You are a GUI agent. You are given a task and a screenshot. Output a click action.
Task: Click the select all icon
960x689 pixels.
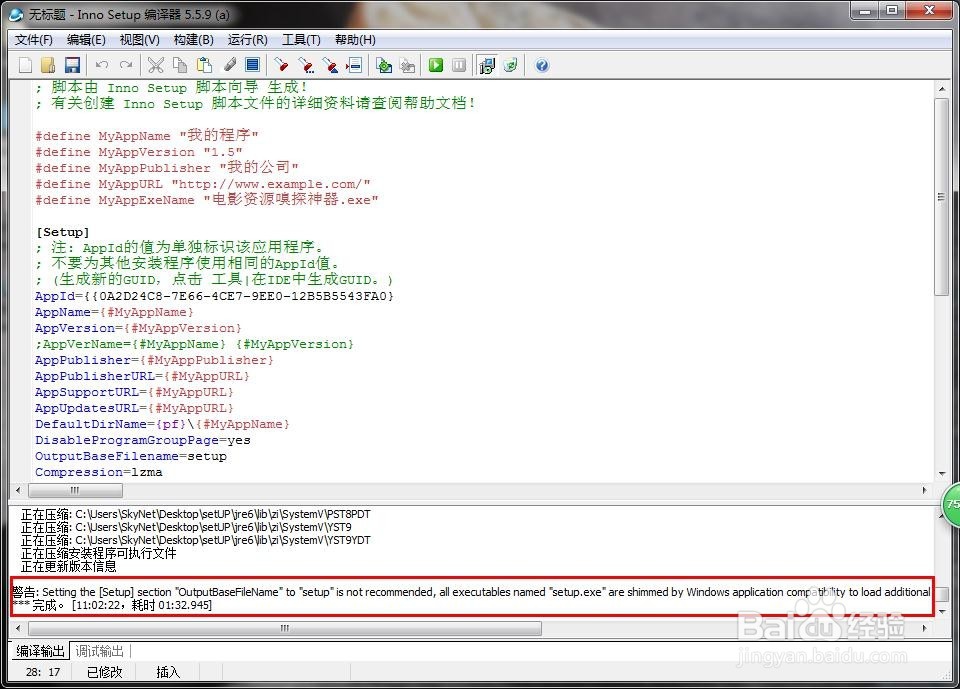[x=252, y=65]
